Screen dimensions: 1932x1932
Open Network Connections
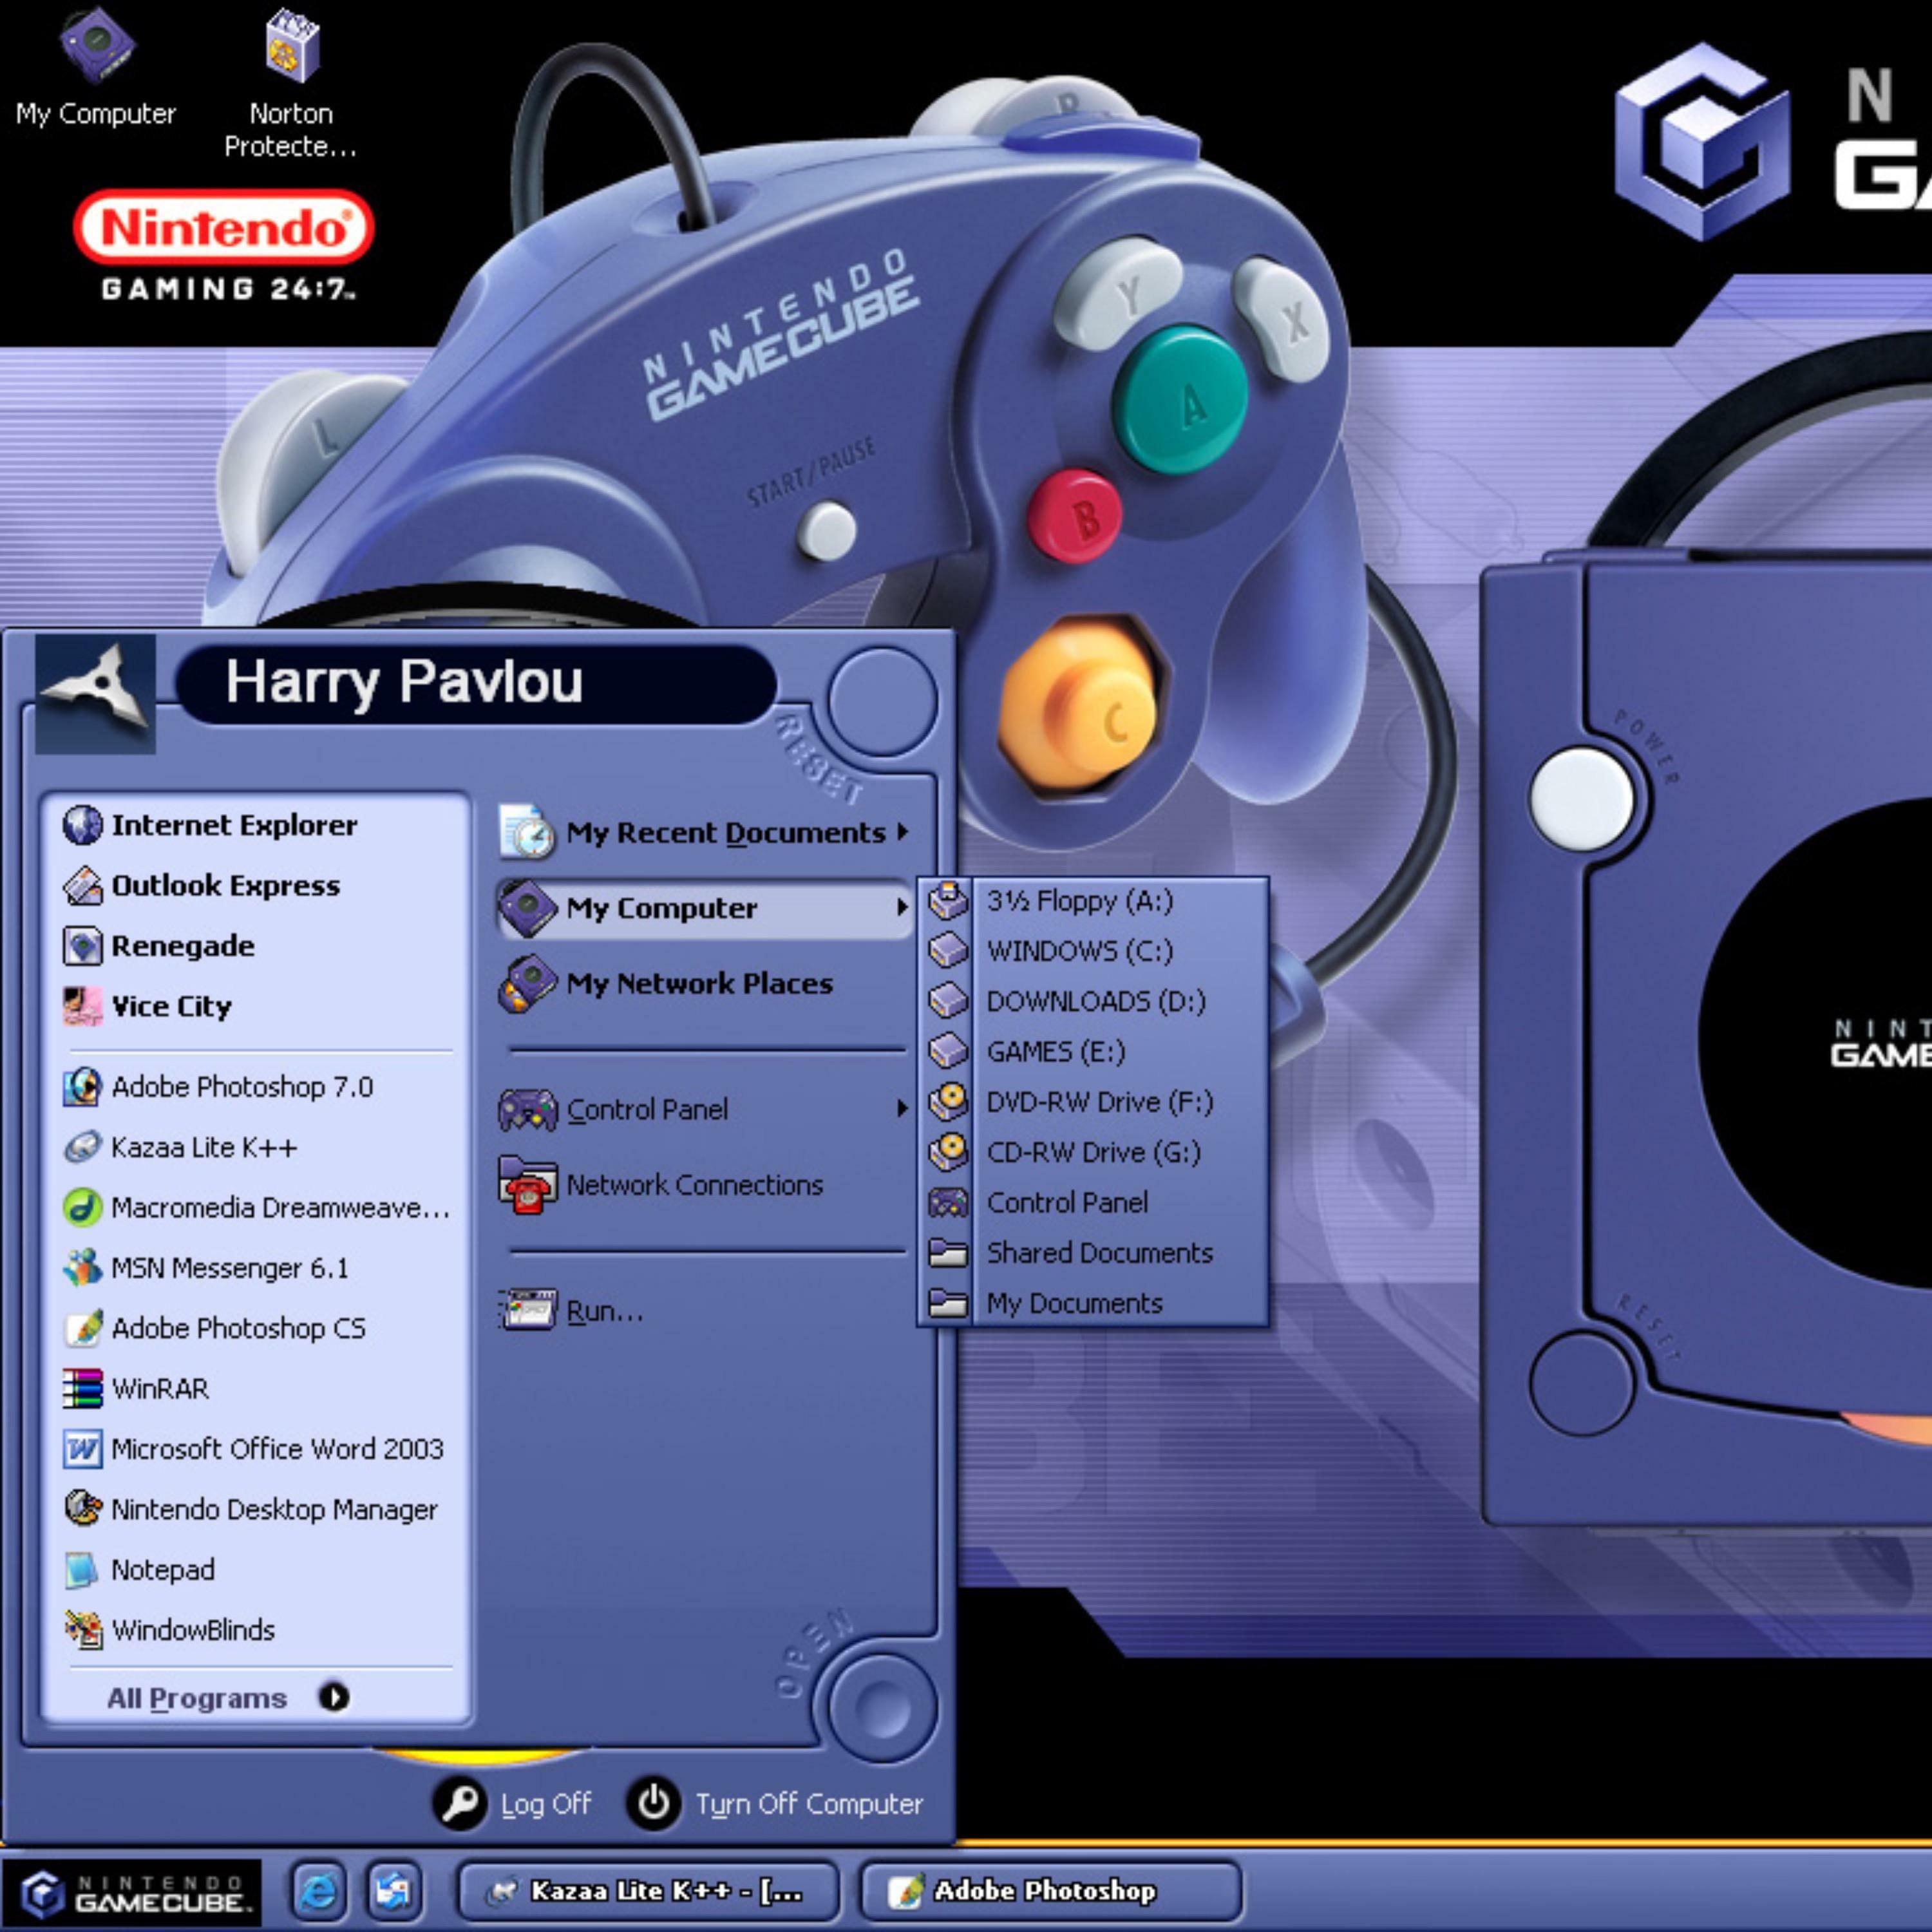(x=661, y=1185)
